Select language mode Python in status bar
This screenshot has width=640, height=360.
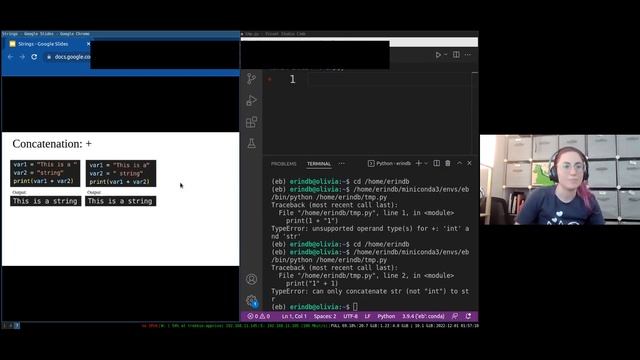click(x=386, y=316)
